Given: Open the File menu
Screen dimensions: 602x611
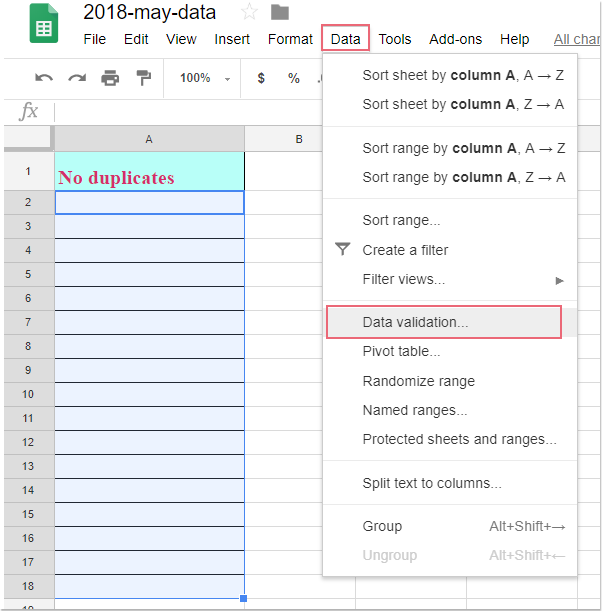Looking at the screenshot, I should tap(95, 39).
